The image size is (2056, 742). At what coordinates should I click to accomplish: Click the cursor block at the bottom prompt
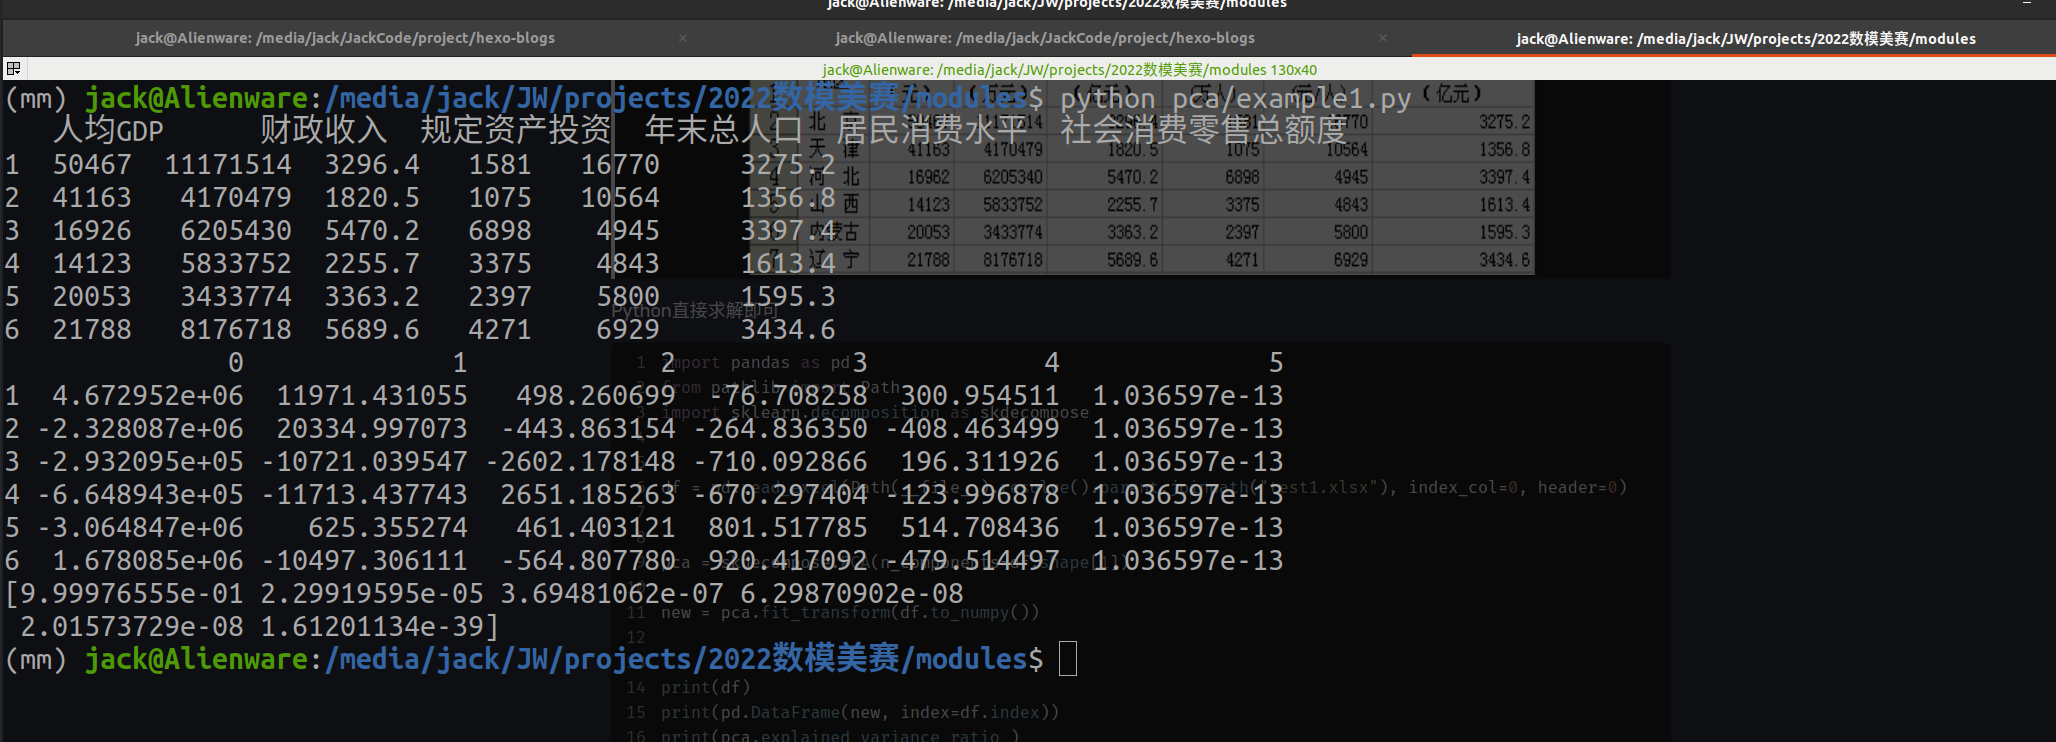coord(1068,659)
